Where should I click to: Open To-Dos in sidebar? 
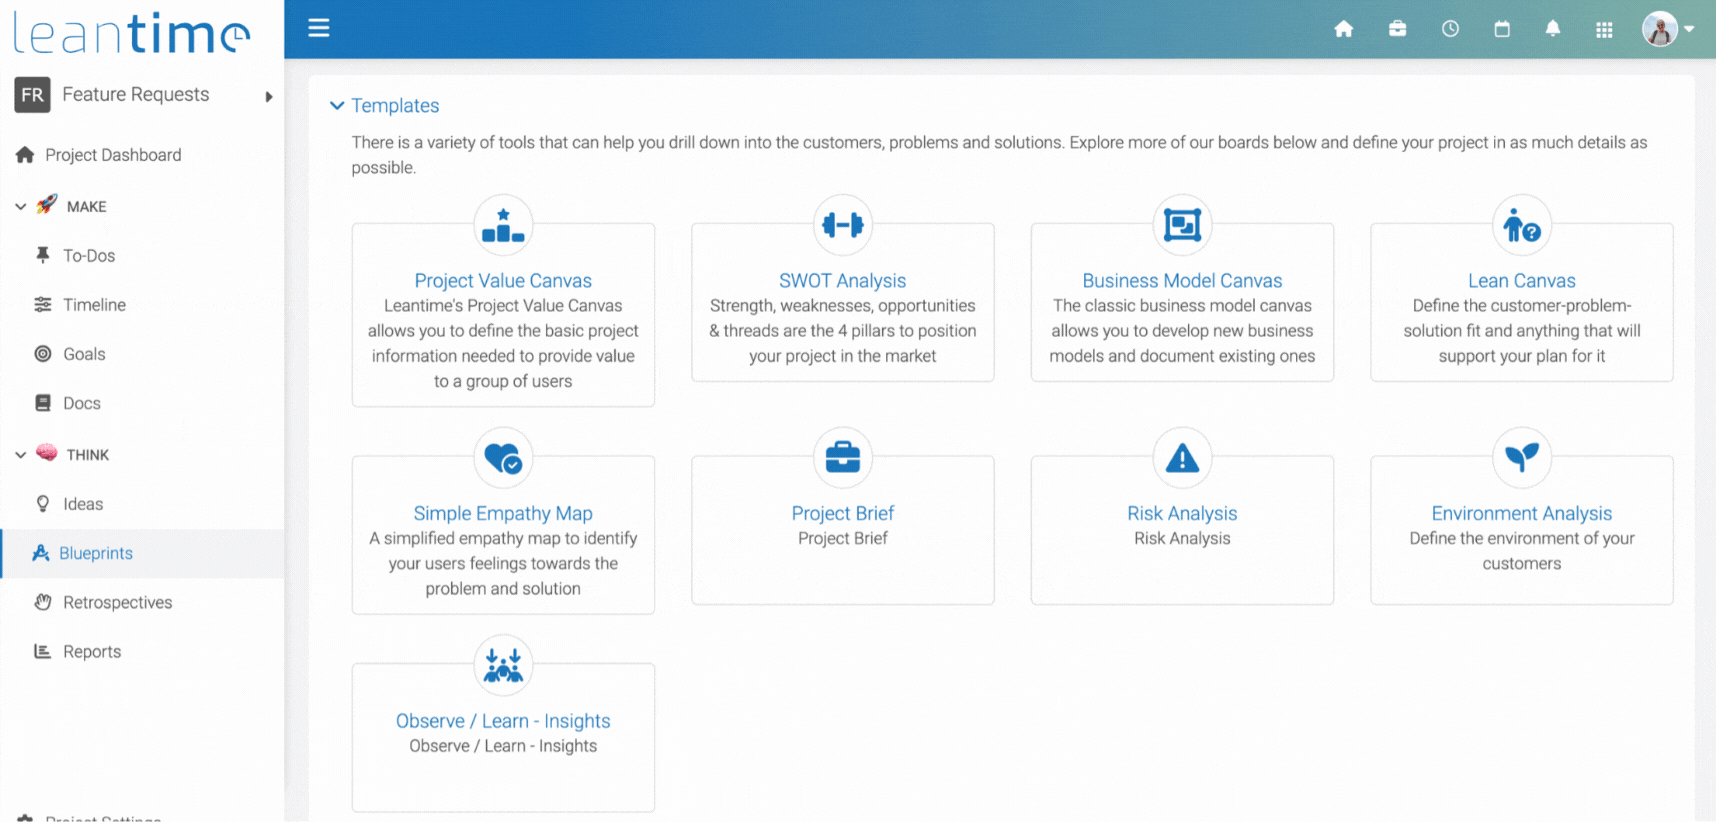point(89,256)
